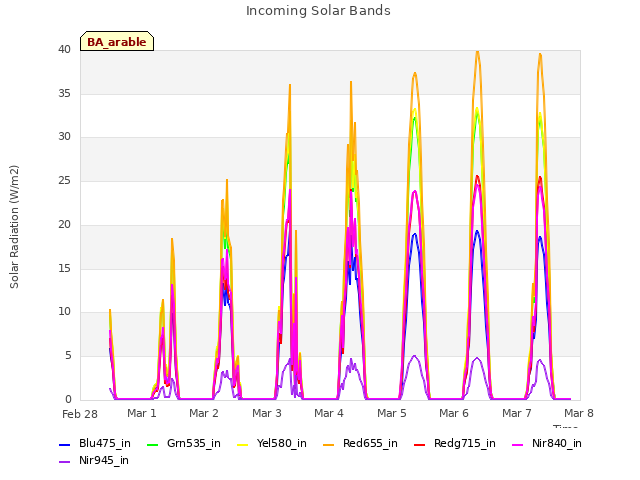Image resolution: width=640 pixels, height=480 pixels.
Task: Click the 20 y-axis tick label
Action: (x=64, y=224)
